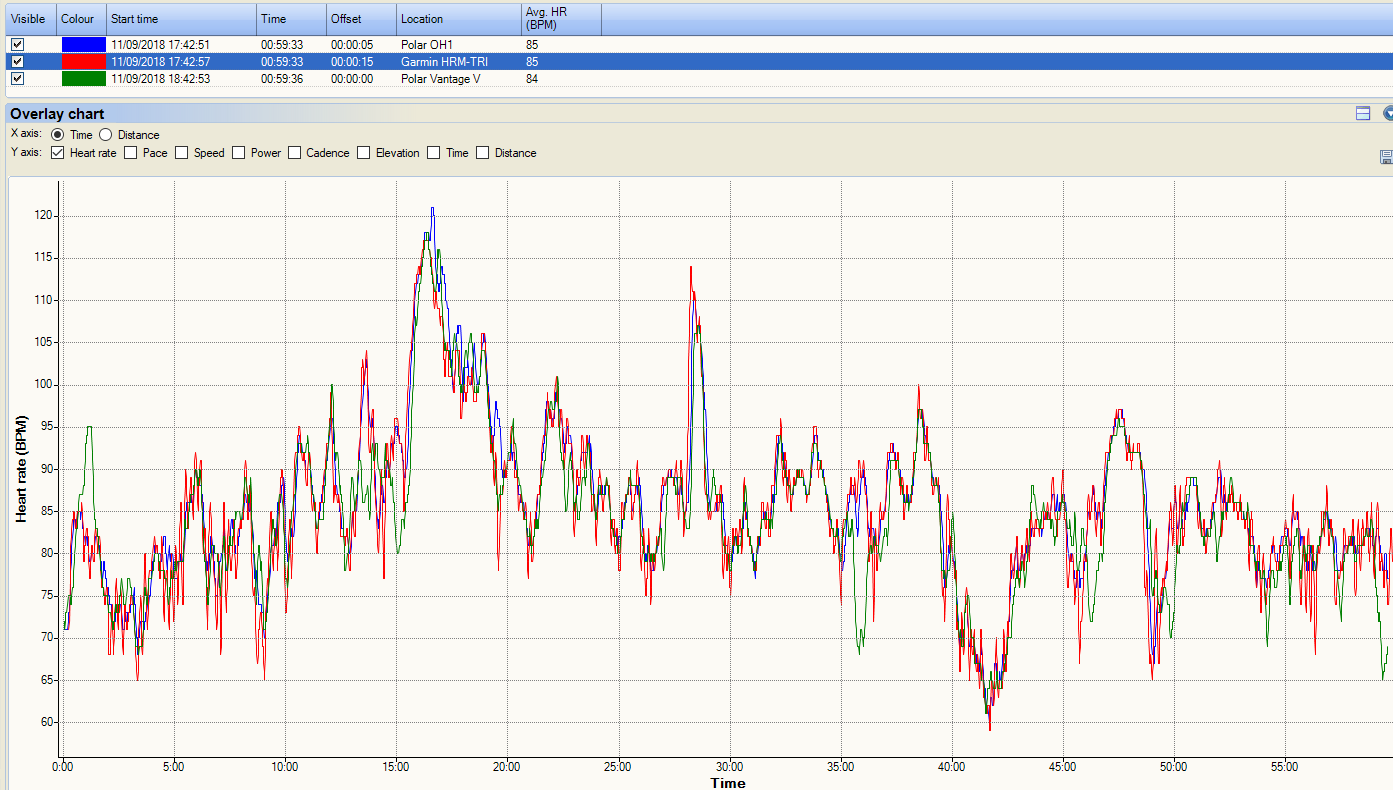Open the blue round dropdown arrow button
This screenshot has height=790, width=1393.
click(x=1388, y=114)
